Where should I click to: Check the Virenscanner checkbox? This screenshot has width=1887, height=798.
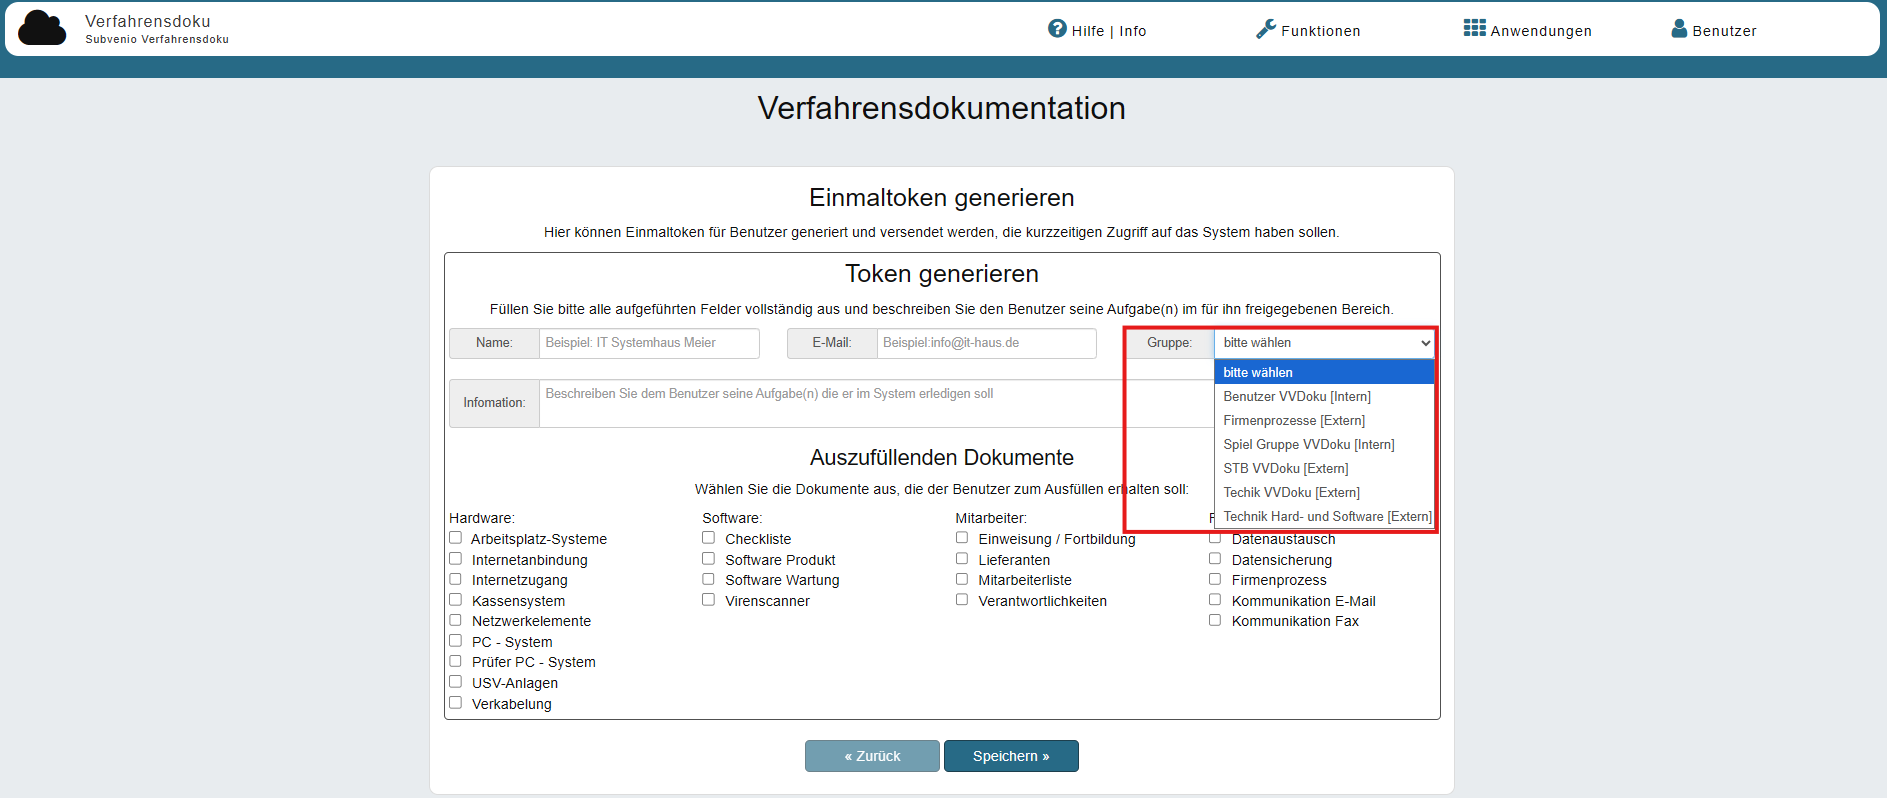709,600
